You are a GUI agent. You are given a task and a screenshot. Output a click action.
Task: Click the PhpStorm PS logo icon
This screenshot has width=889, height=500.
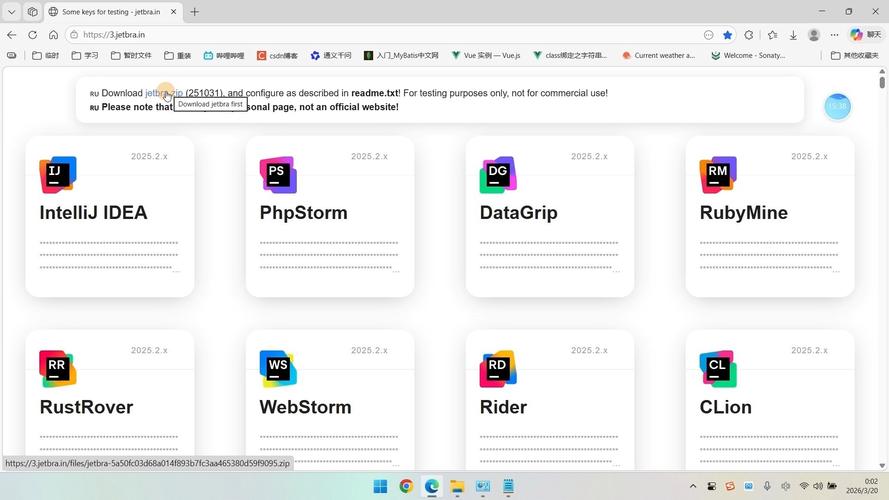tap(278, 175)
